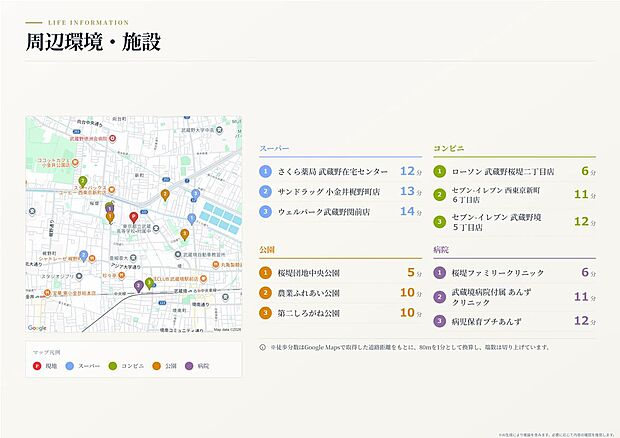
Task: Click the 病児保育プチあんず entry
Action: [x=487, y=321]
